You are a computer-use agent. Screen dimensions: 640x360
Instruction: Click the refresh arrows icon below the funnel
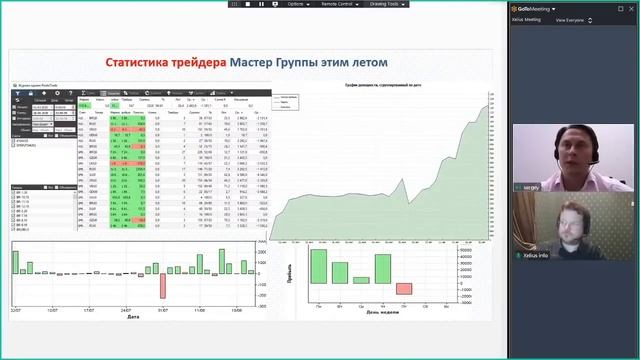[18, 100]
